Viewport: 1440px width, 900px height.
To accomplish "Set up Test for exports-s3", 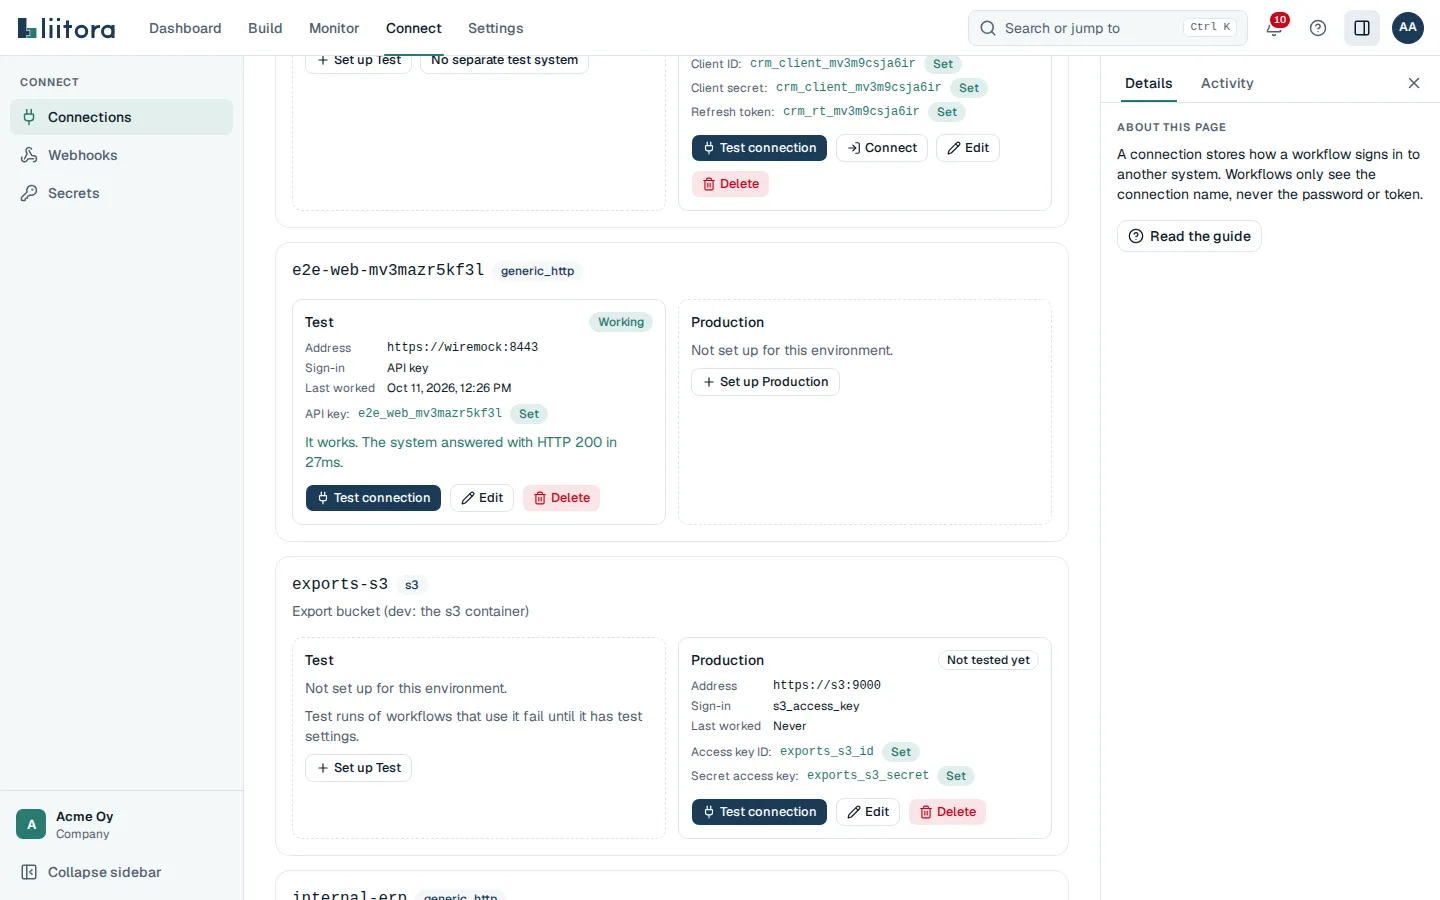I will (358, 768).
